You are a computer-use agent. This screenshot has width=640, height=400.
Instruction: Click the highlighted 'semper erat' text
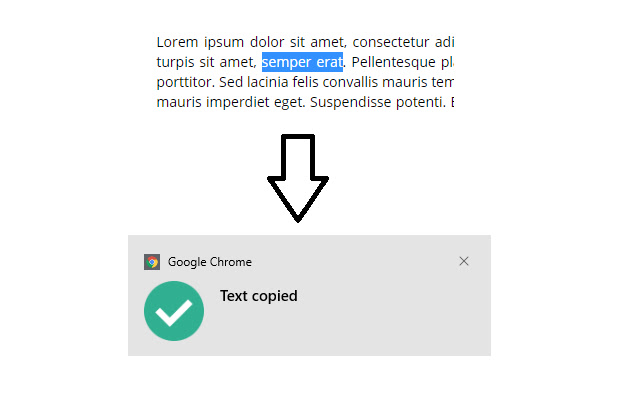(302, 63)
